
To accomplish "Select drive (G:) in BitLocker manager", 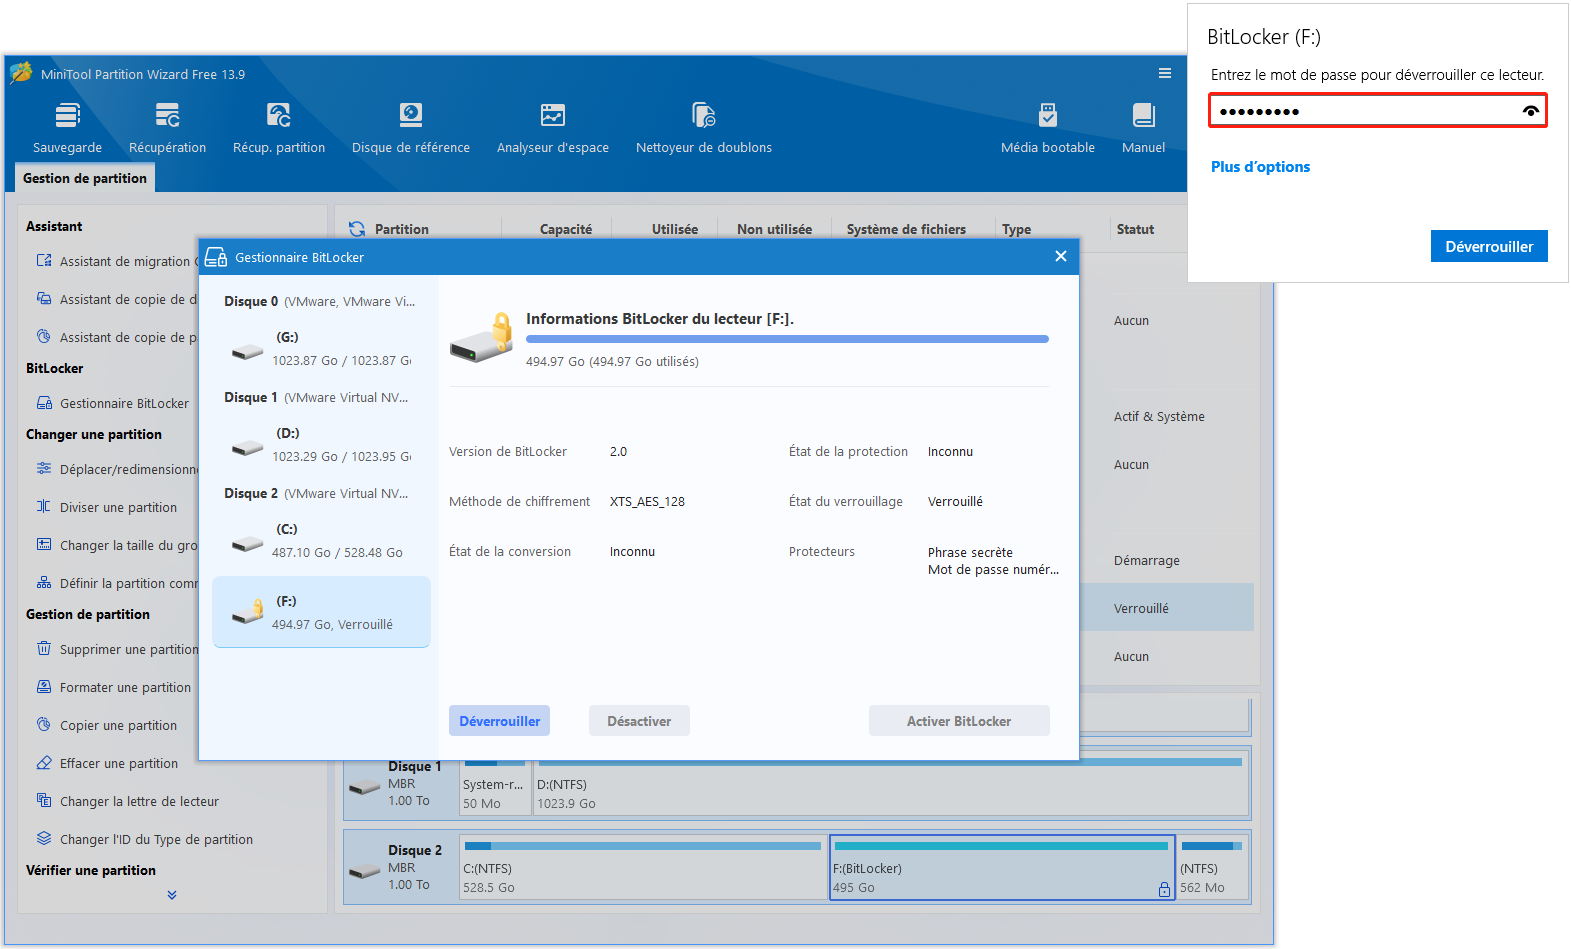I will [321, 349].
